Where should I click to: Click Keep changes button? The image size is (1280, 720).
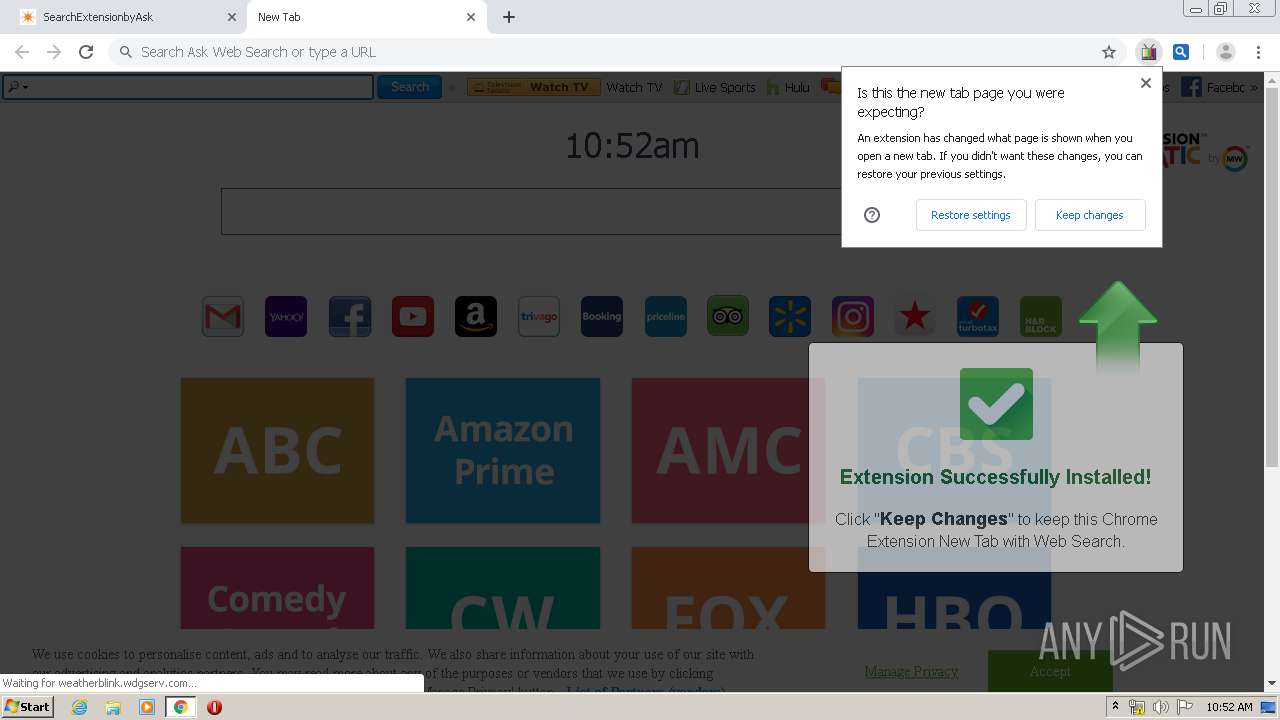tap(1090, 215)
